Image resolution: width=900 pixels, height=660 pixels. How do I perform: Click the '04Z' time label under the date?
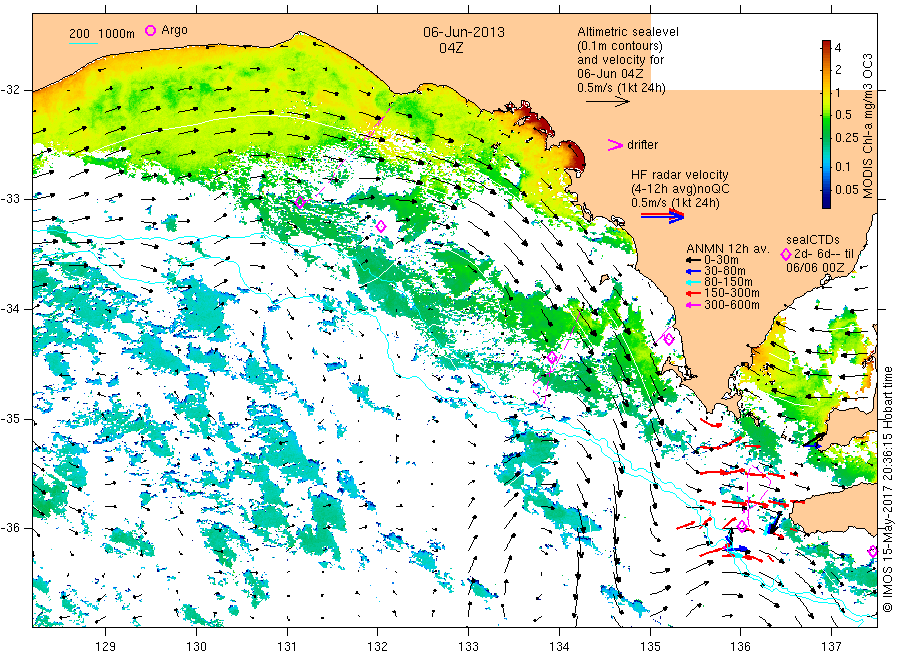tap(451, 48)
